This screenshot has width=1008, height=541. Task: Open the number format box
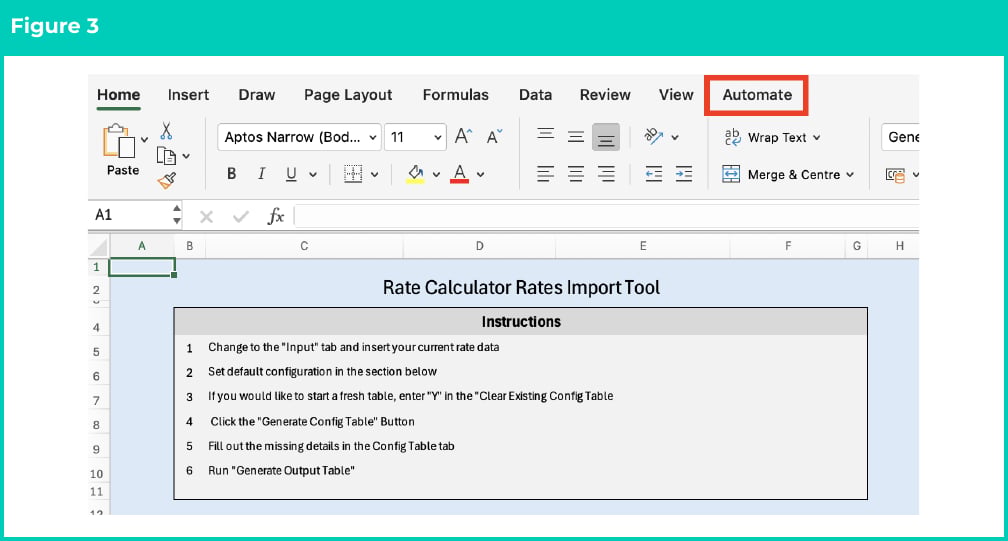tap(900, 137)
